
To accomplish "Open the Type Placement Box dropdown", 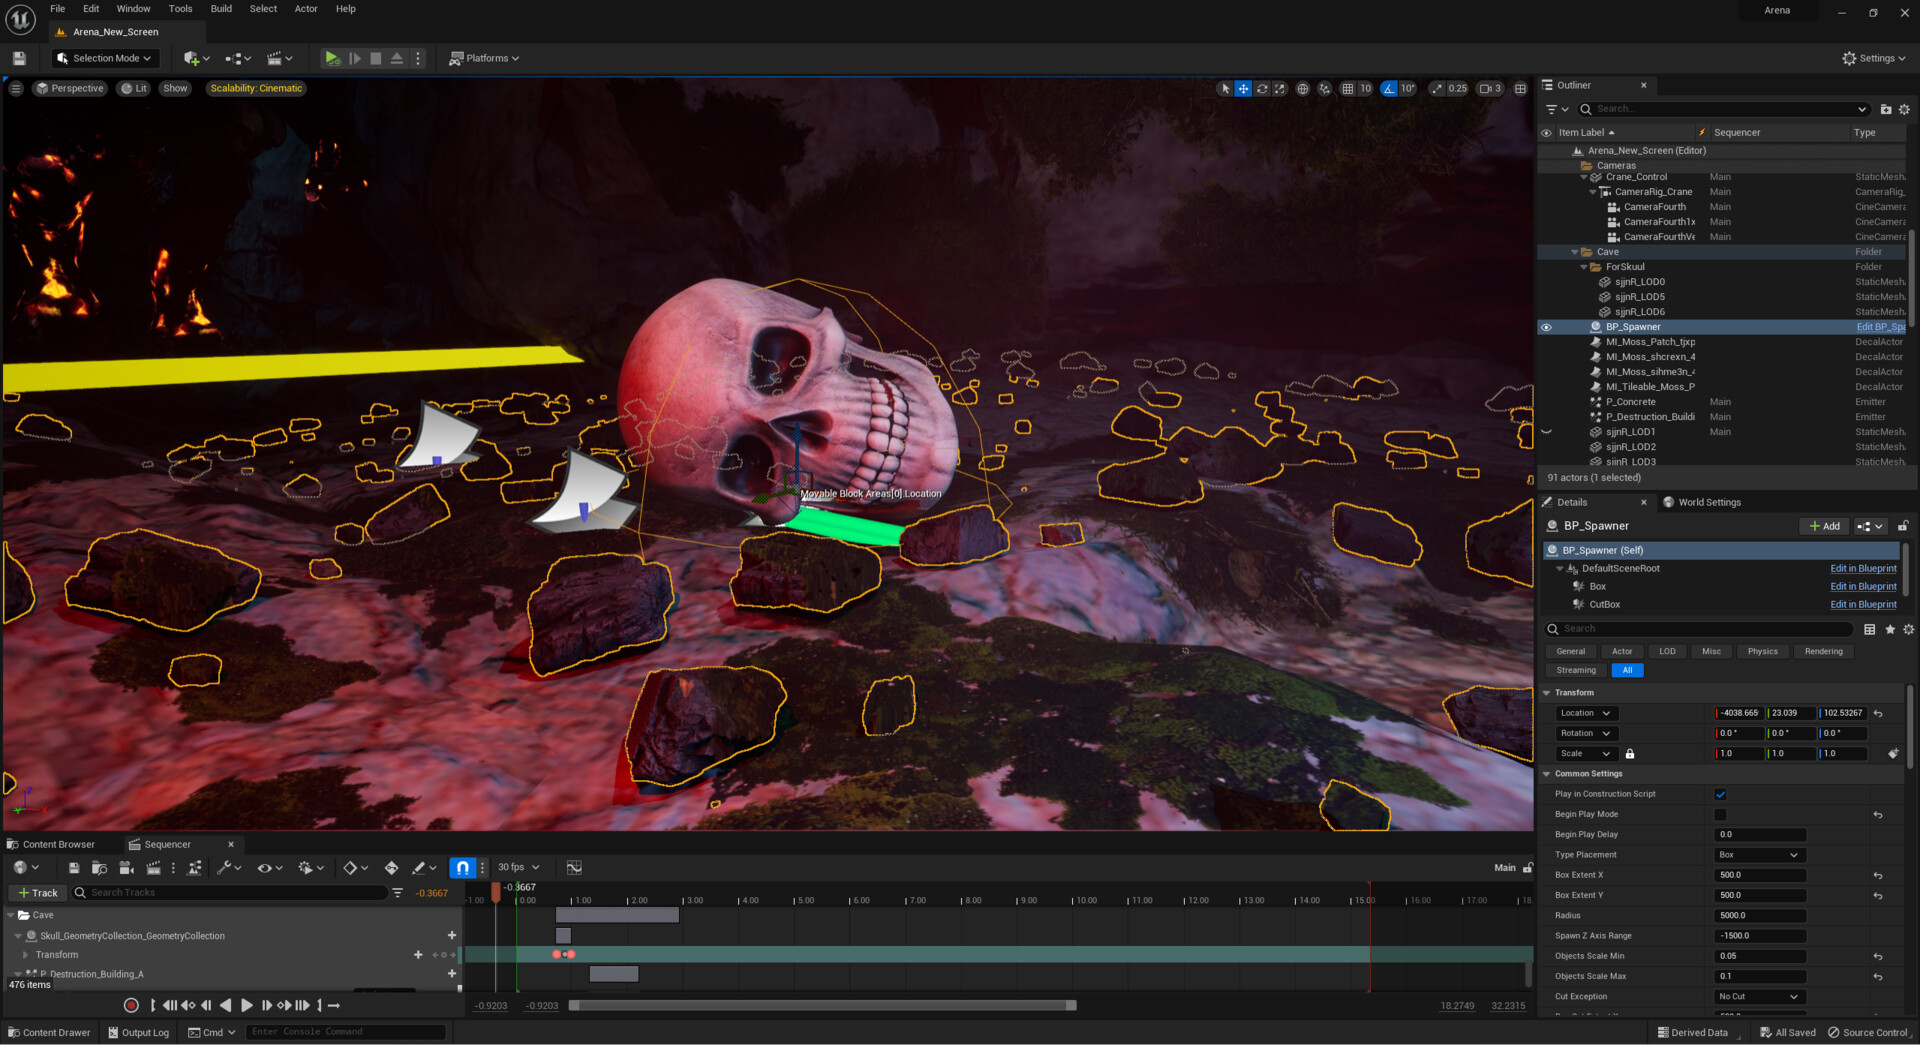I will pyautogui.click(x=1758, y=855).
